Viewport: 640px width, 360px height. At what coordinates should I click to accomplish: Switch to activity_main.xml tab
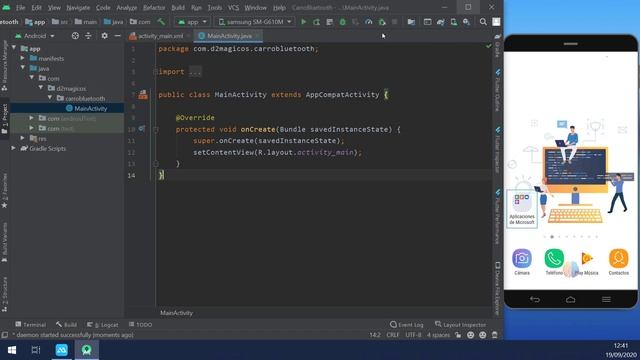tap(160, 36)
